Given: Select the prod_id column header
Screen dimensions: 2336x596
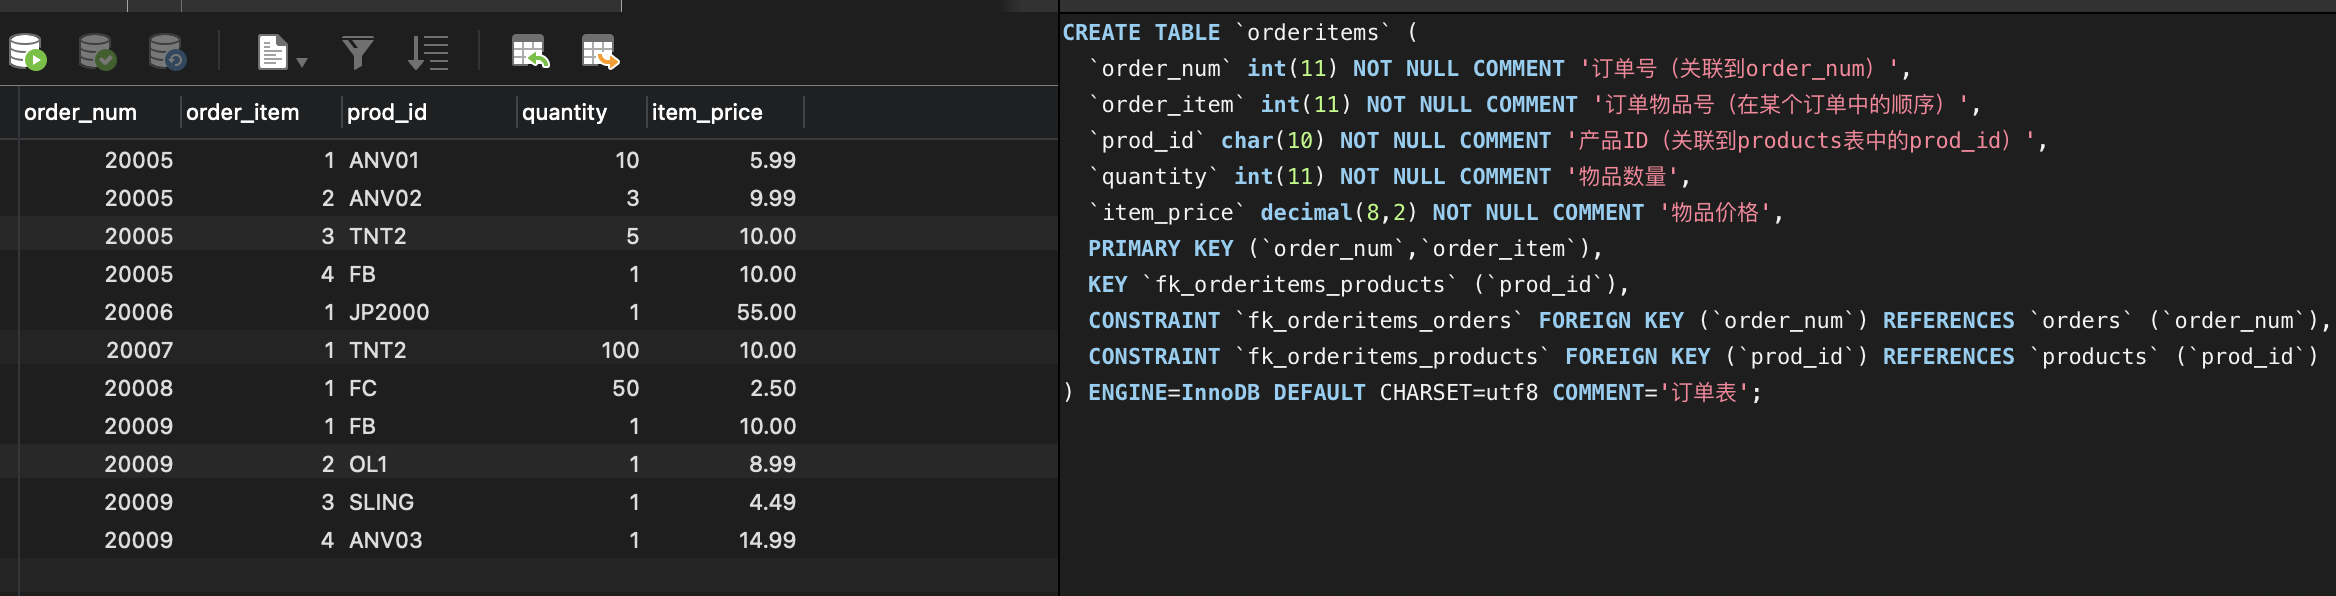Looking at the screenshot, I should click(387, 112).
